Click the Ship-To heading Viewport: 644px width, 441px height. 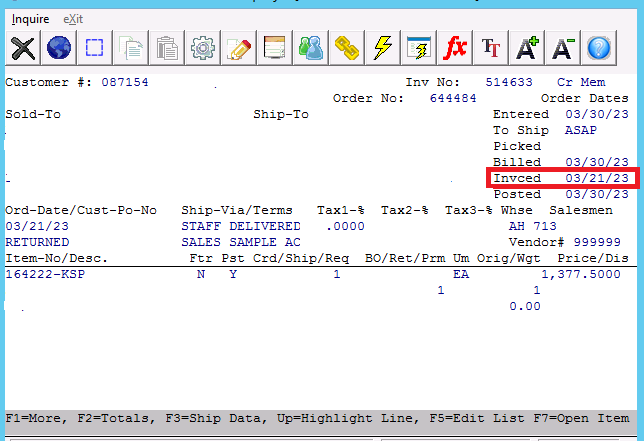click(281, 114)
